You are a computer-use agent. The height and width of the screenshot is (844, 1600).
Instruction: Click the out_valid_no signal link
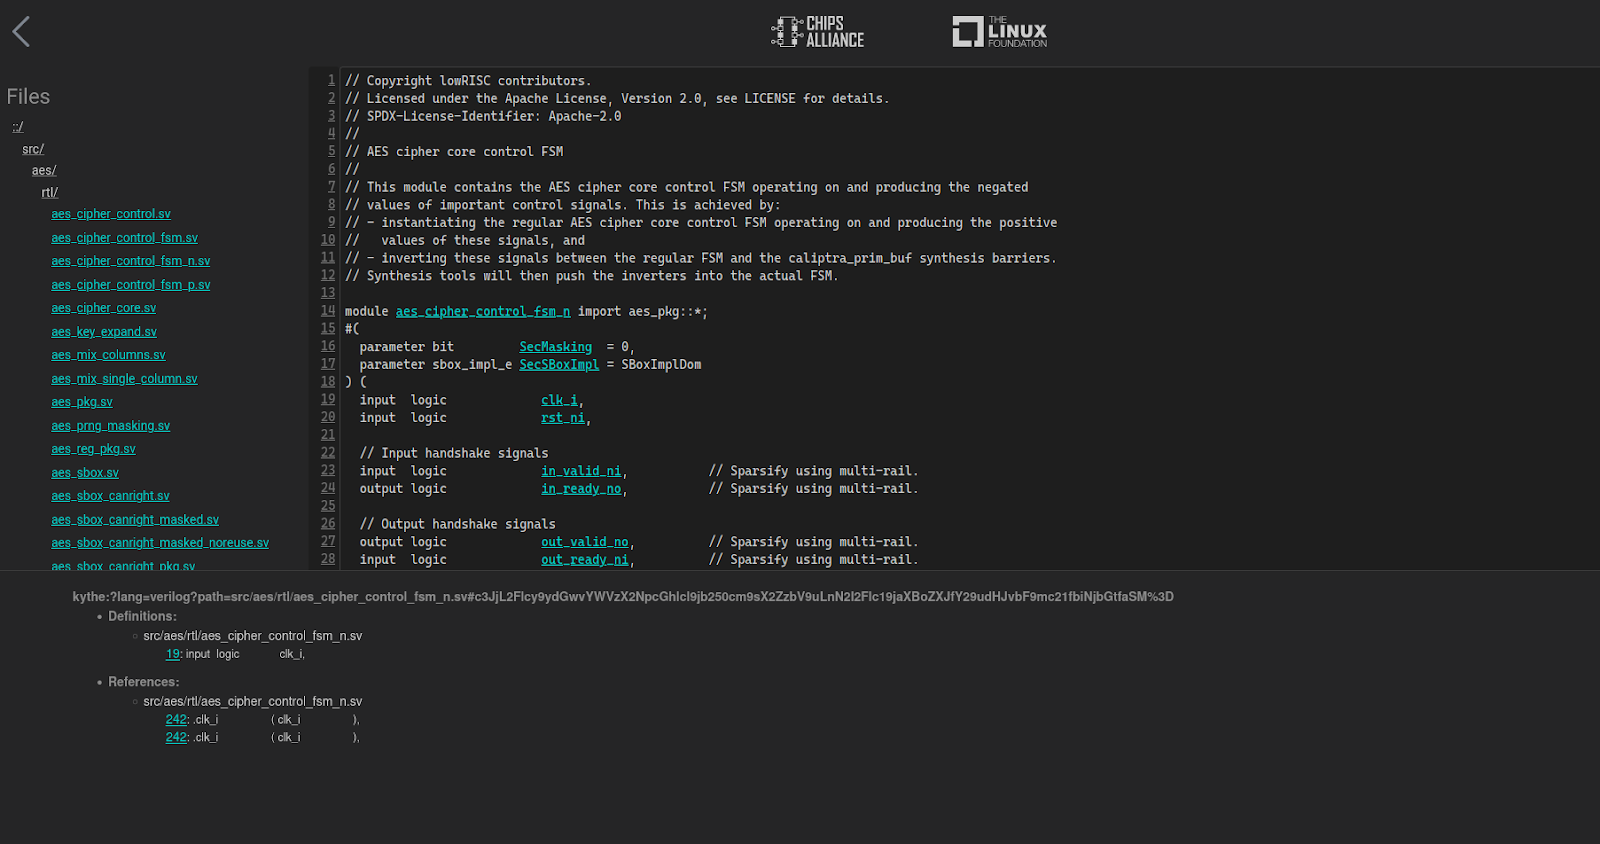(585, 542)
